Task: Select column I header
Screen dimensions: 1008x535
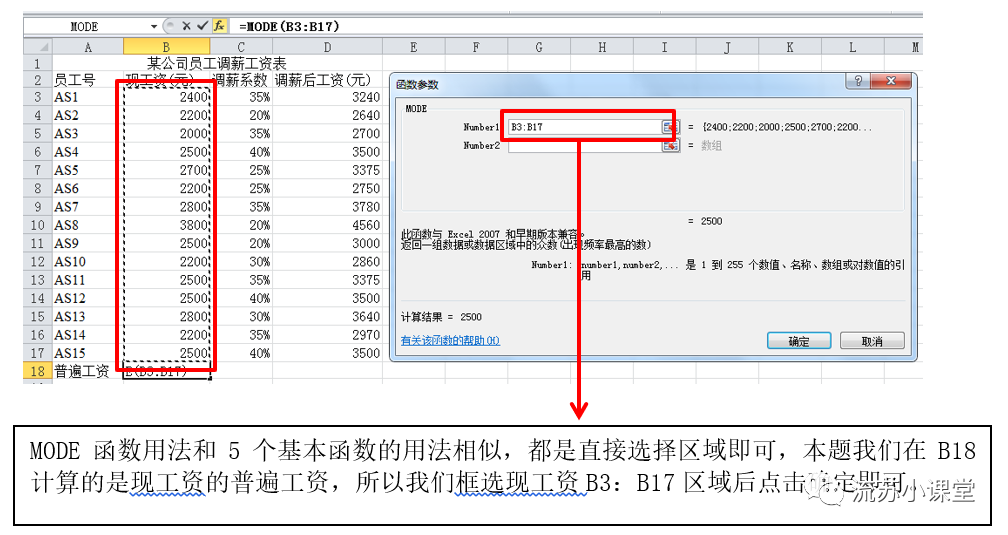Action: [664, 47]
